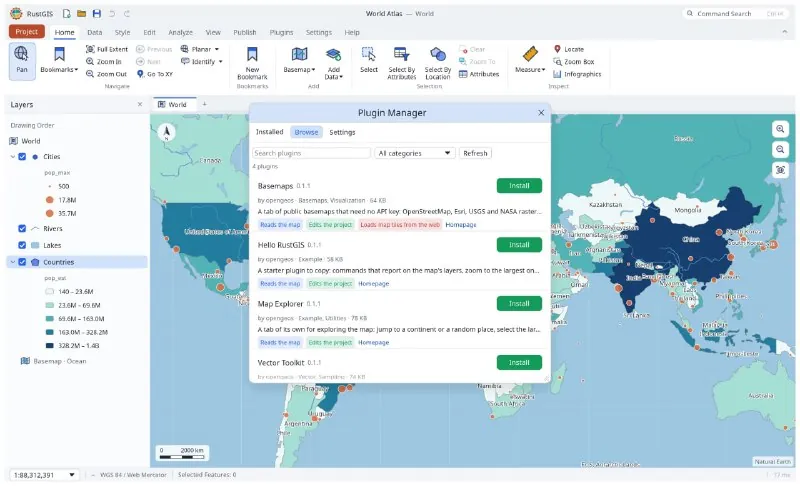
Task: Collapse the Countries layer legend
Action: pyautogui.click(x=13, y=262)
